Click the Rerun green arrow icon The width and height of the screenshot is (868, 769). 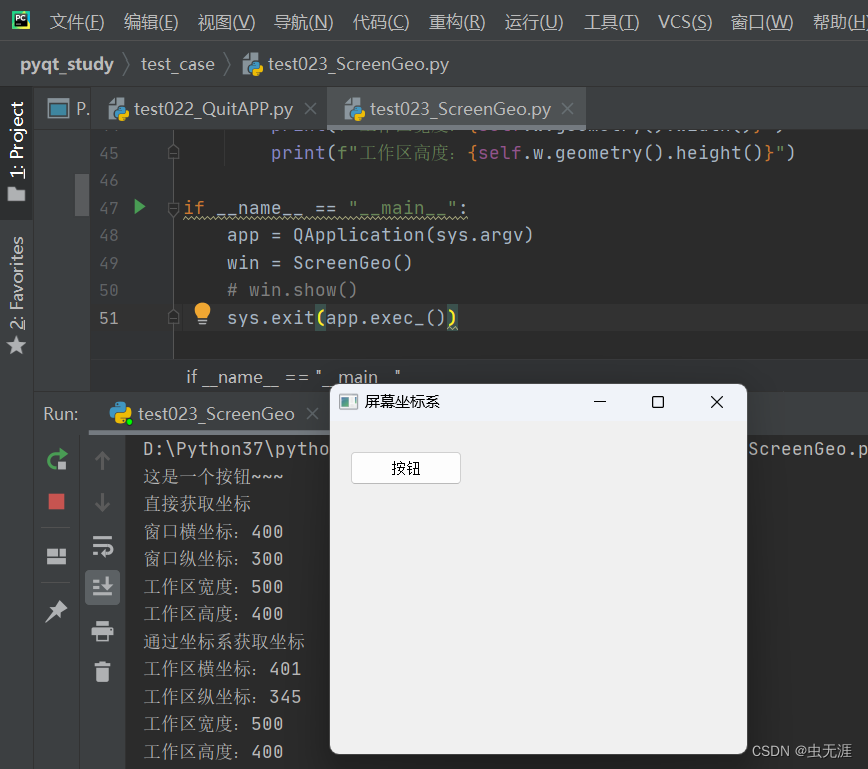point(56,460)
